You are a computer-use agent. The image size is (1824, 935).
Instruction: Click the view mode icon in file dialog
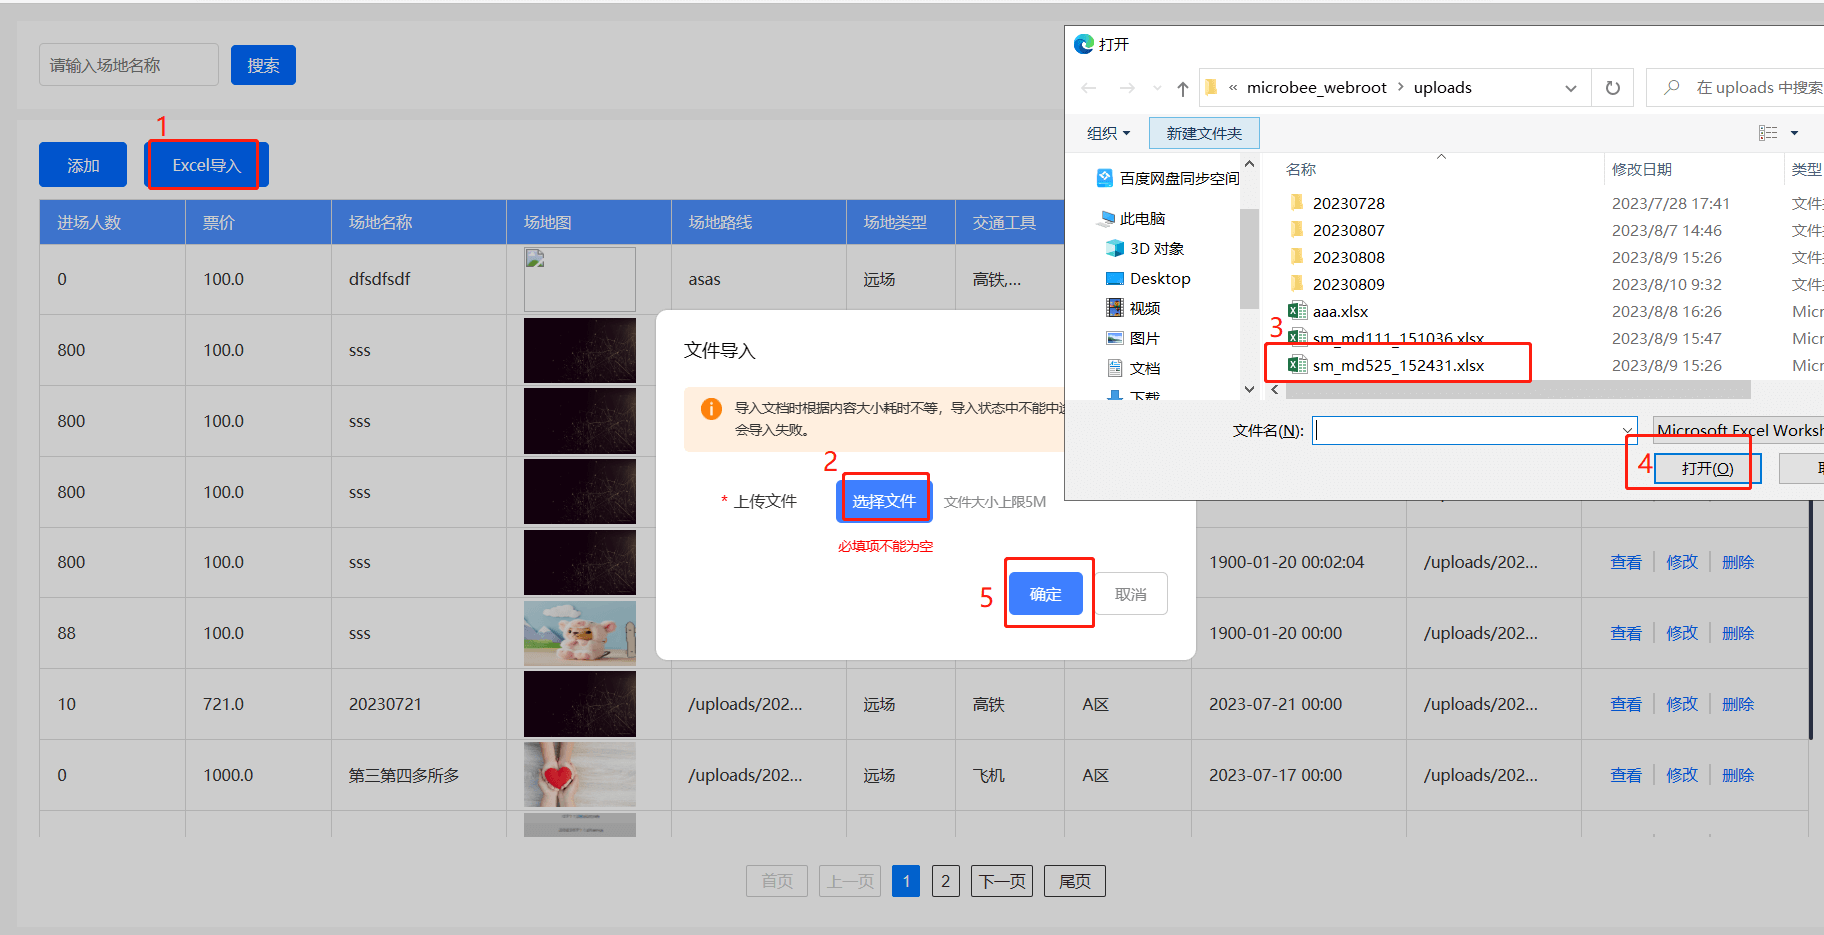click(1768, 133)
